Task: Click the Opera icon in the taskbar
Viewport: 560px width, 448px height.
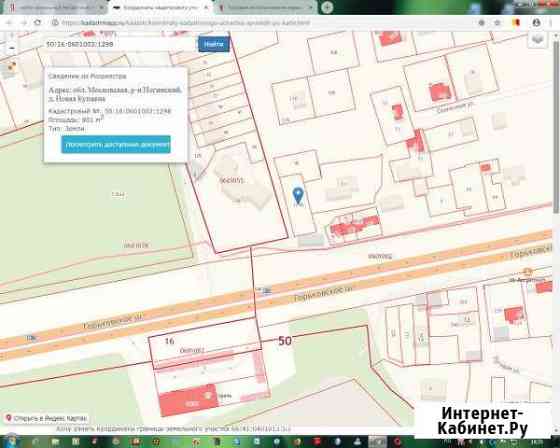Action: [x=397, y=442]
